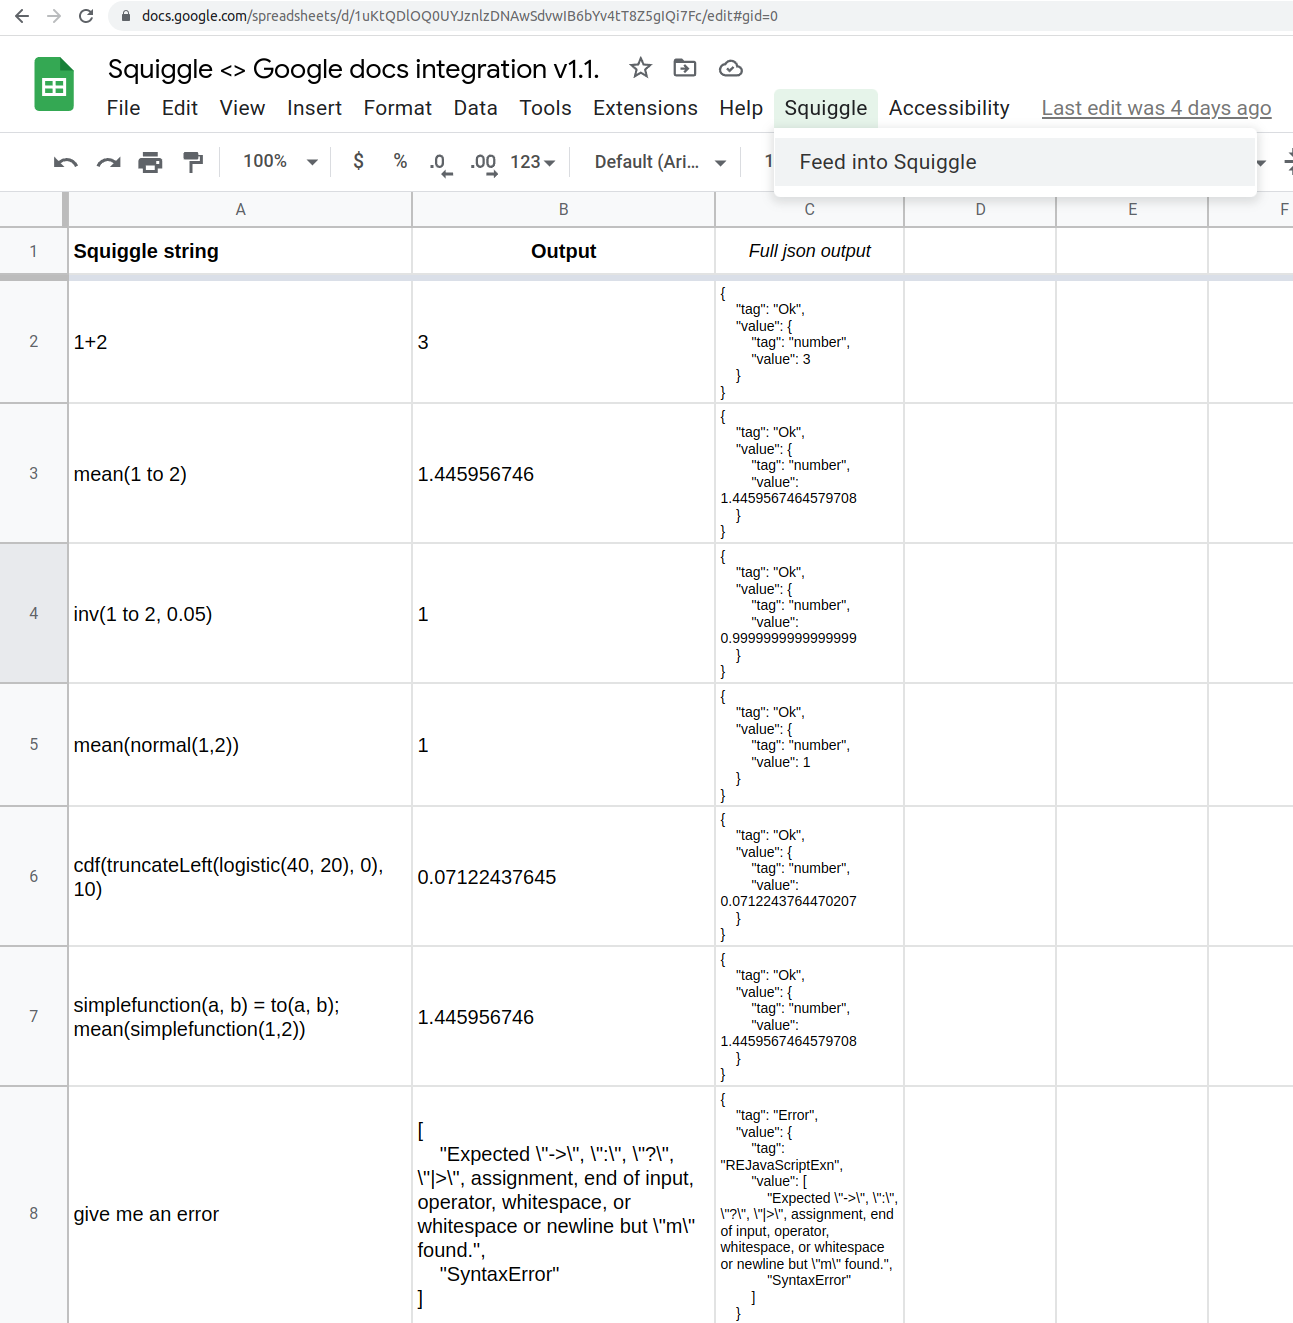Screen dimensions: 1293x1323
Task: Select cell containing 'give me an error'
Action: pyautogui.click(x=240, y=1214)
